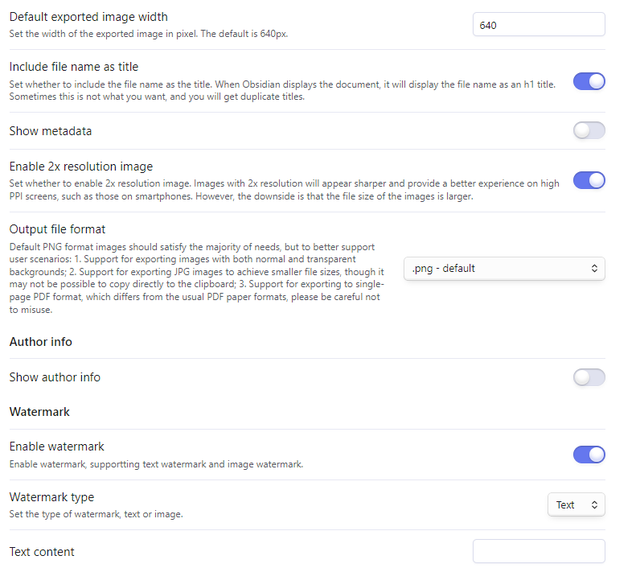Open the Output file format dropdown
The image size is (640, 568).
[x=504, y=268]
